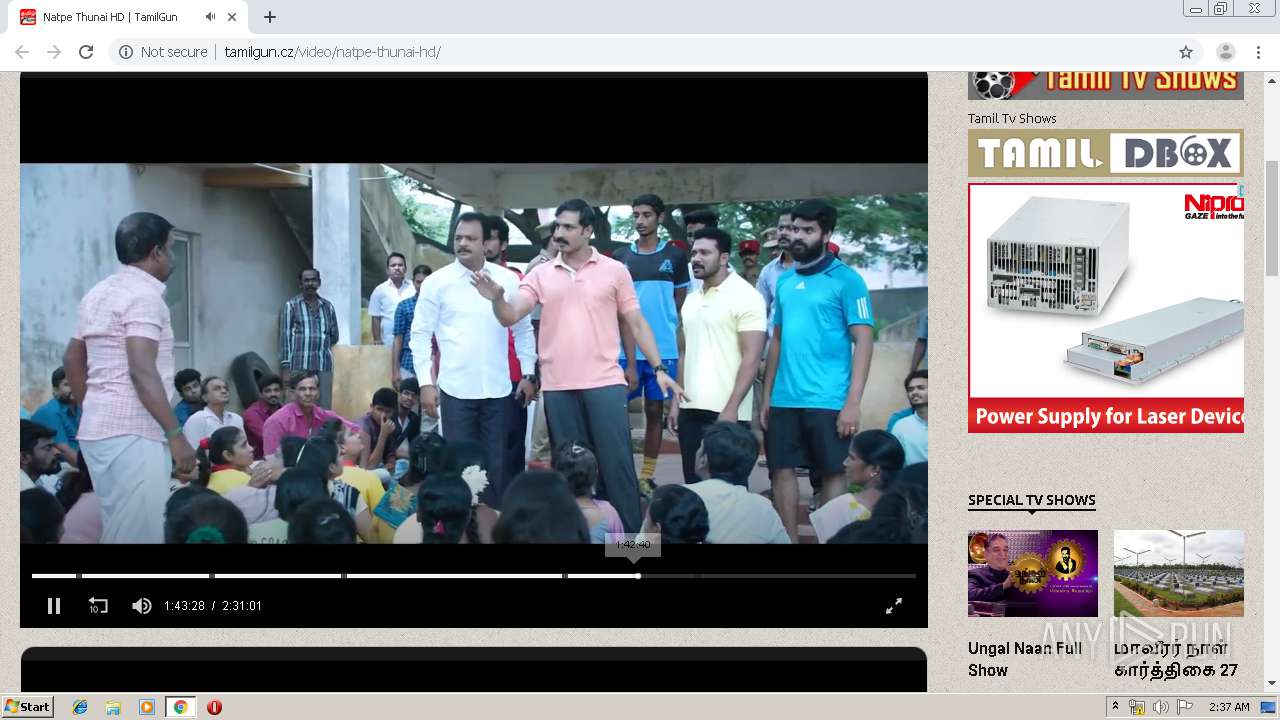Open the Ungal Naan Full Show link
The height and width of the screenshot is (720, 1280).
pyautogui.click(x=1025, y=659)
